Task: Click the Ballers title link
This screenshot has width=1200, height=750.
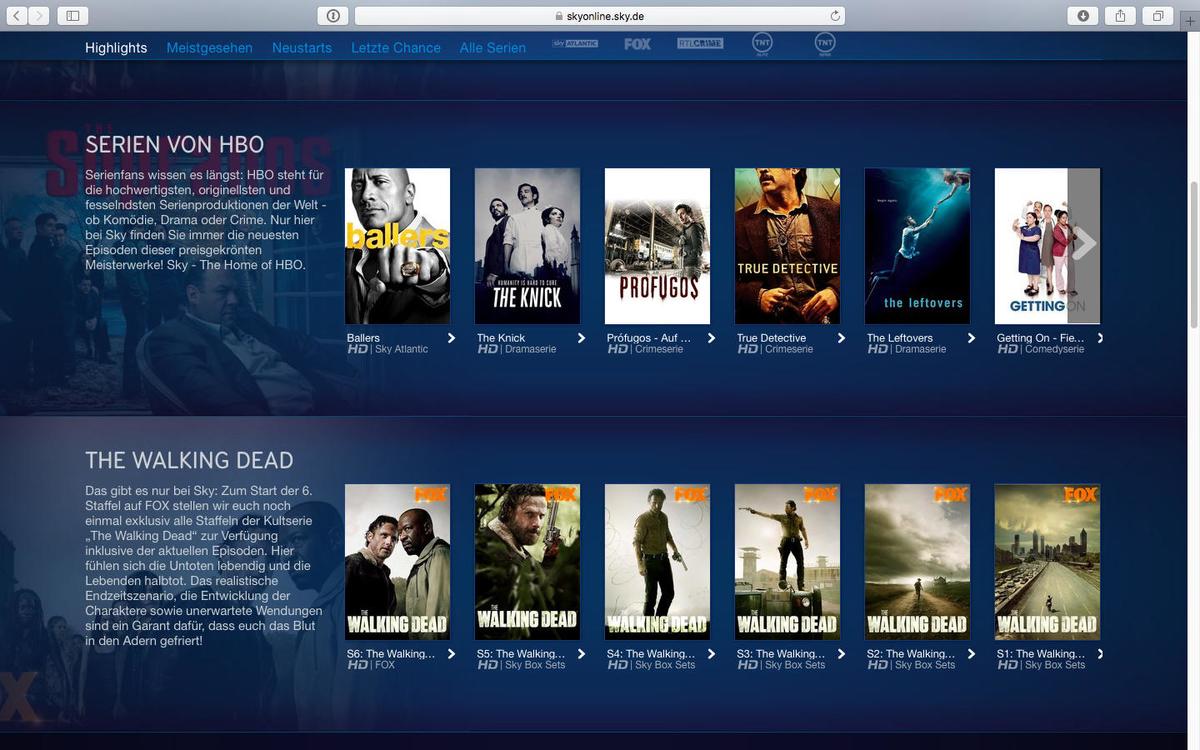Action: coord(363,338)
